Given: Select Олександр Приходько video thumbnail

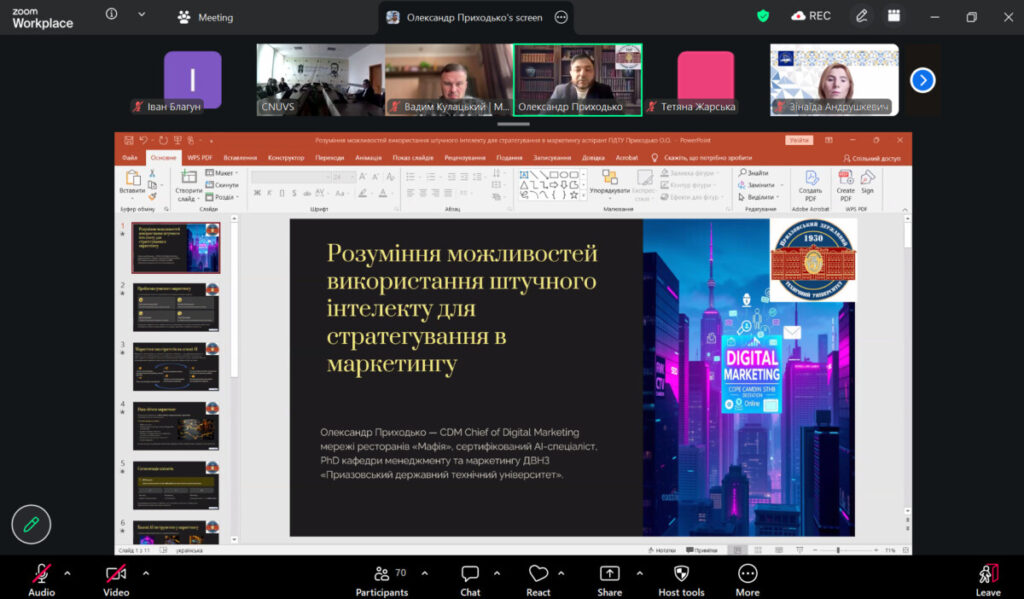Looking at the screenshot, I should pyautogui.click(x=577, y=80).
